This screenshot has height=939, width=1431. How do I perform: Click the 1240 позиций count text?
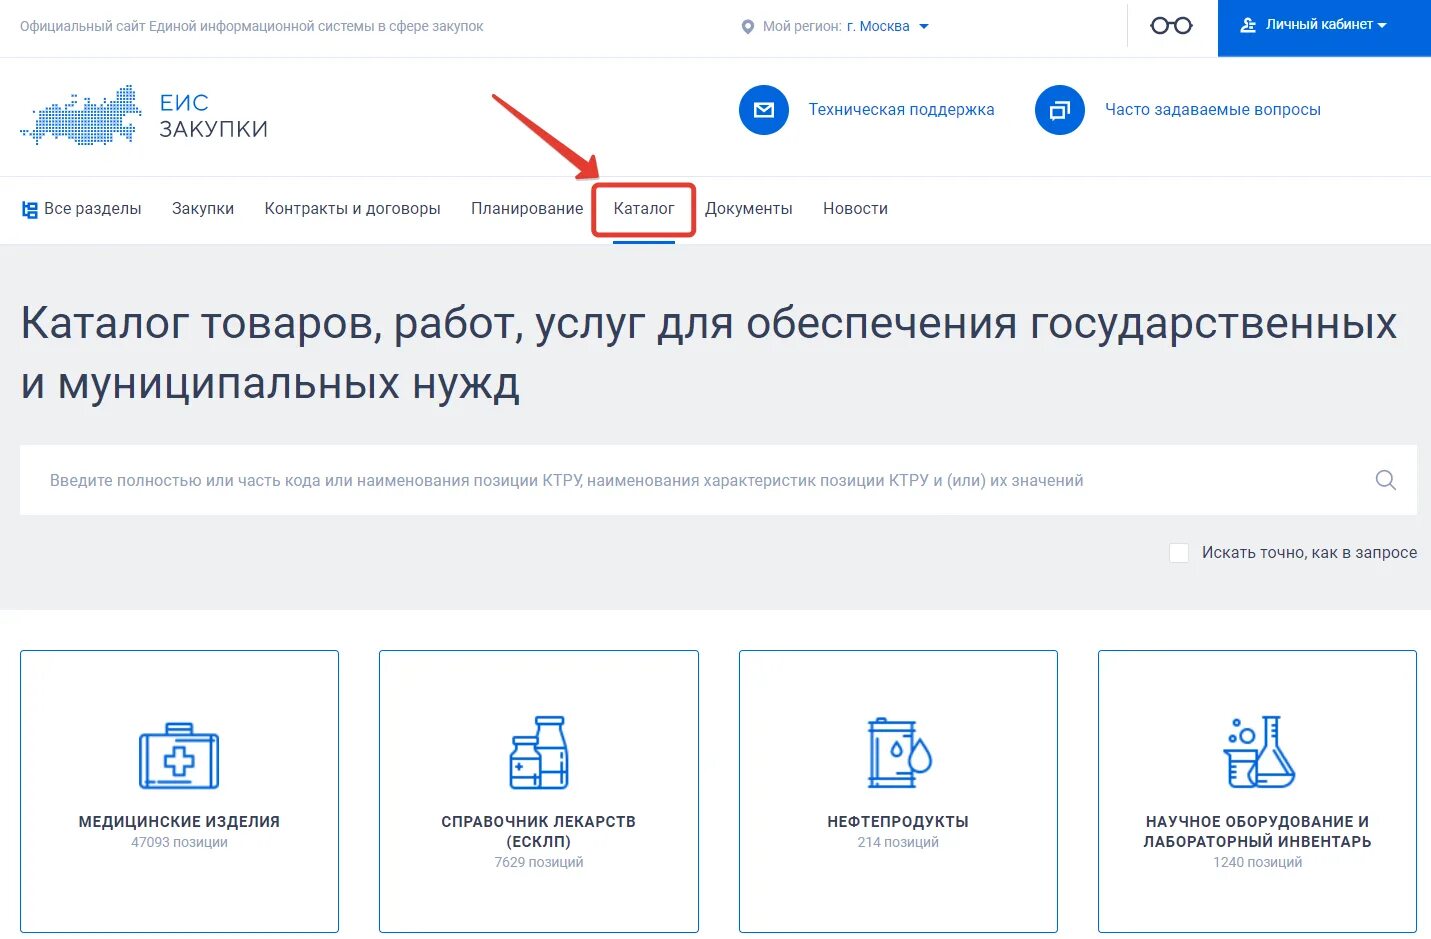pyautogui.click(x=1258, y=863)
